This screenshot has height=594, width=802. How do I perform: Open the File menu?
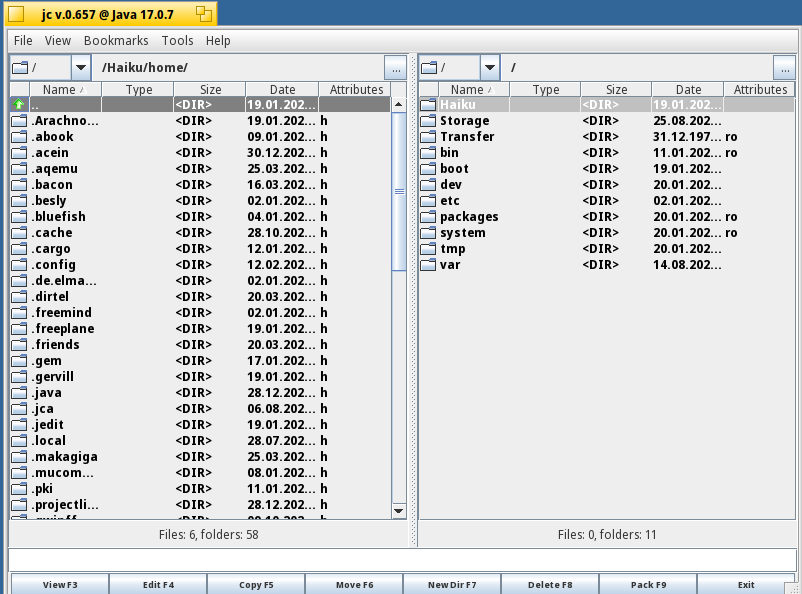(23, 40)
